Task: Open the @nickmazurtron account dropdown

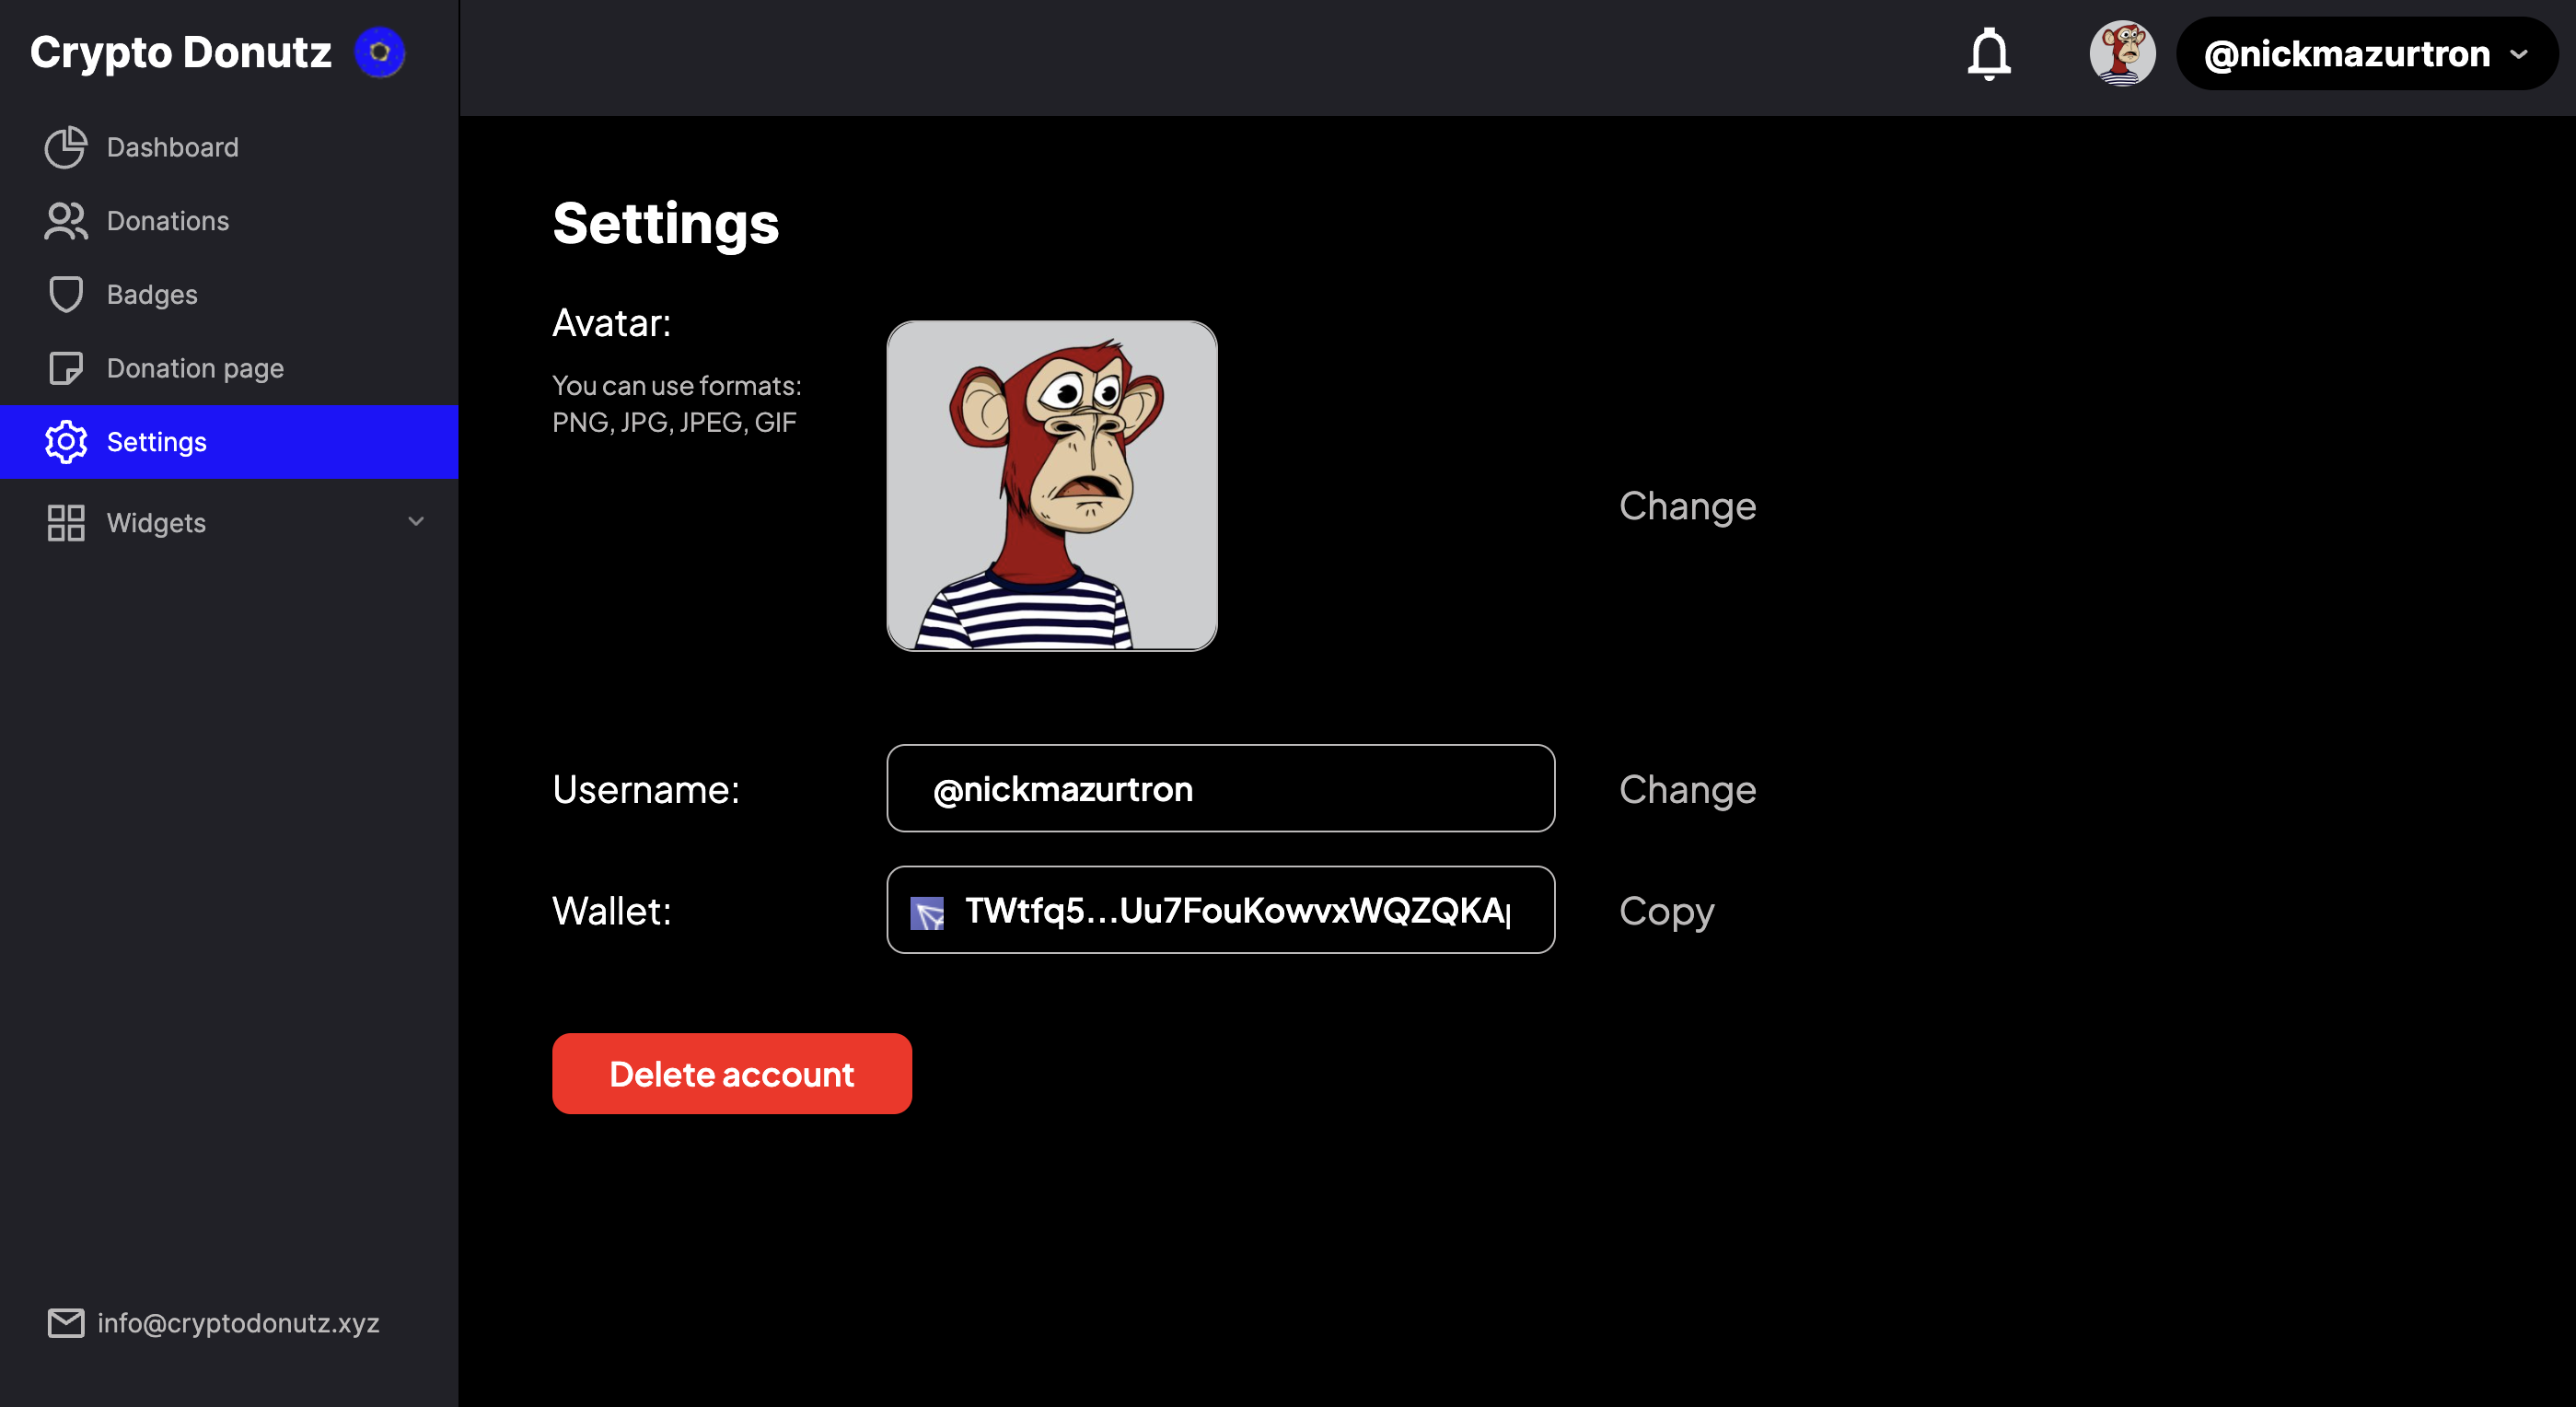Action: coord(2366,54)
